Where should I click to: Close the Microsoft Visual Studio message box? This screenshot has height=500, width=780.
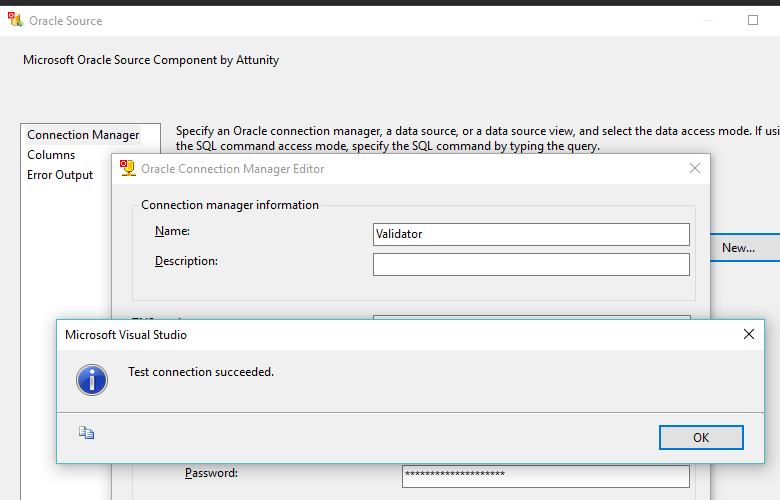click(748, 335)
